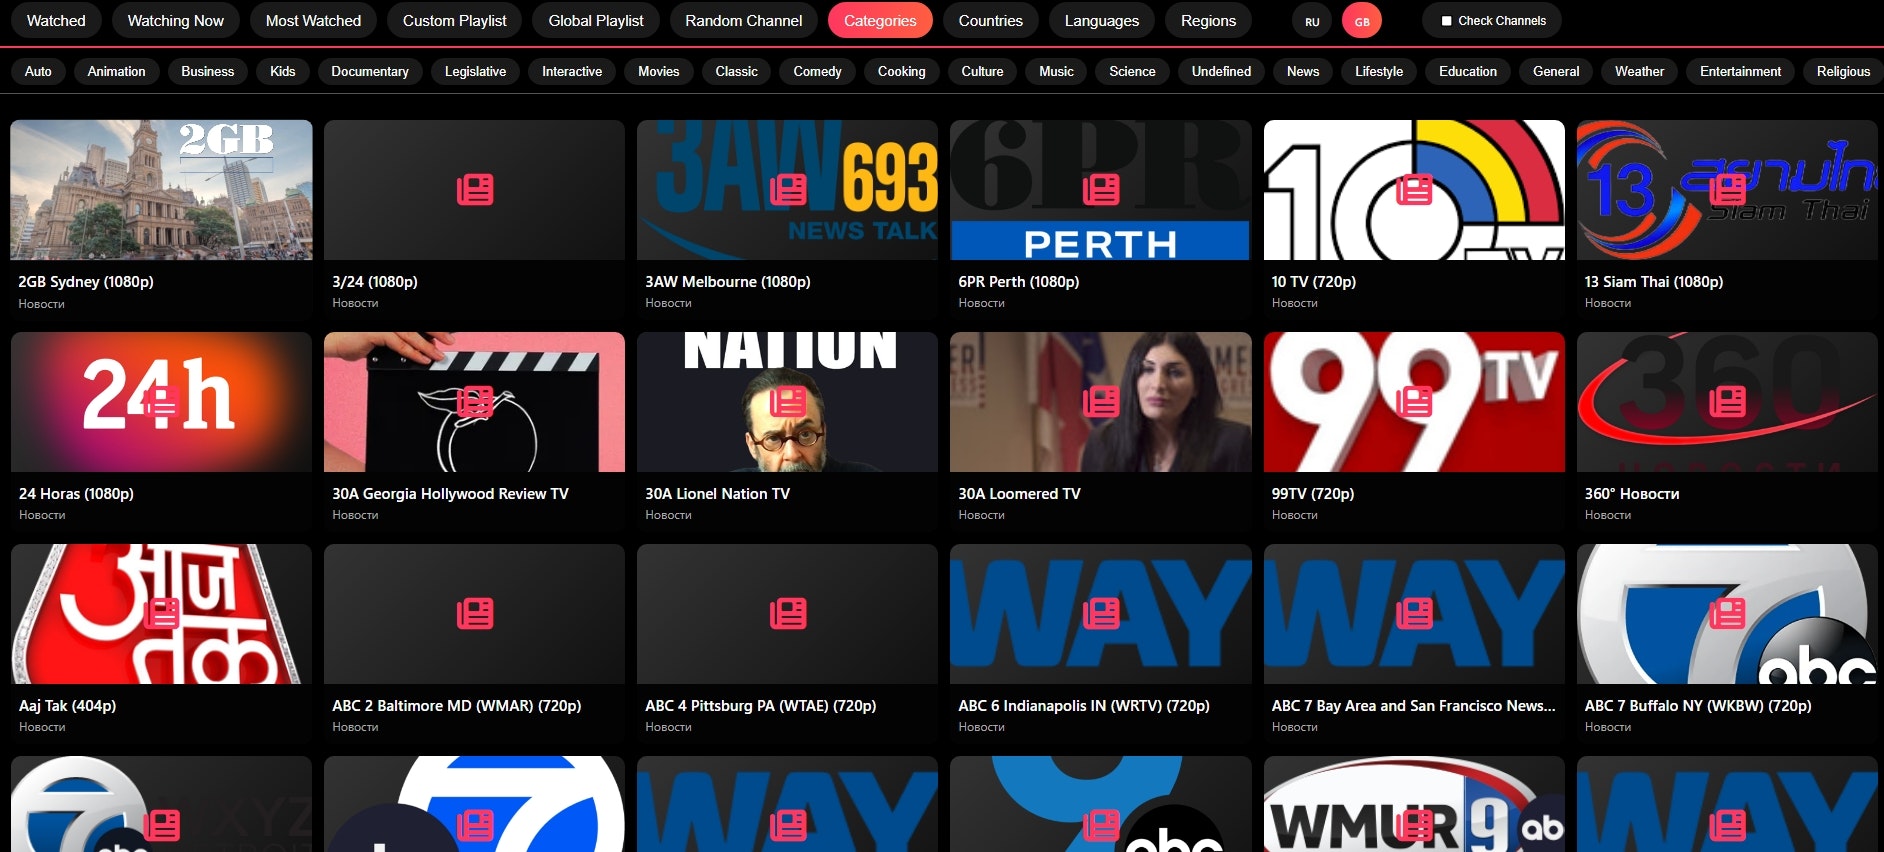Screen dimensions: 1884x852
Task: Click the news icon on 360° Новости thumbnail
Action: tap(1727, 401)
